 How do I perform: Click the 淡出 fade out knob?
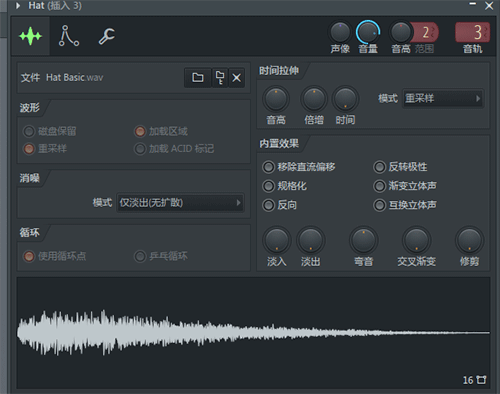310,240
